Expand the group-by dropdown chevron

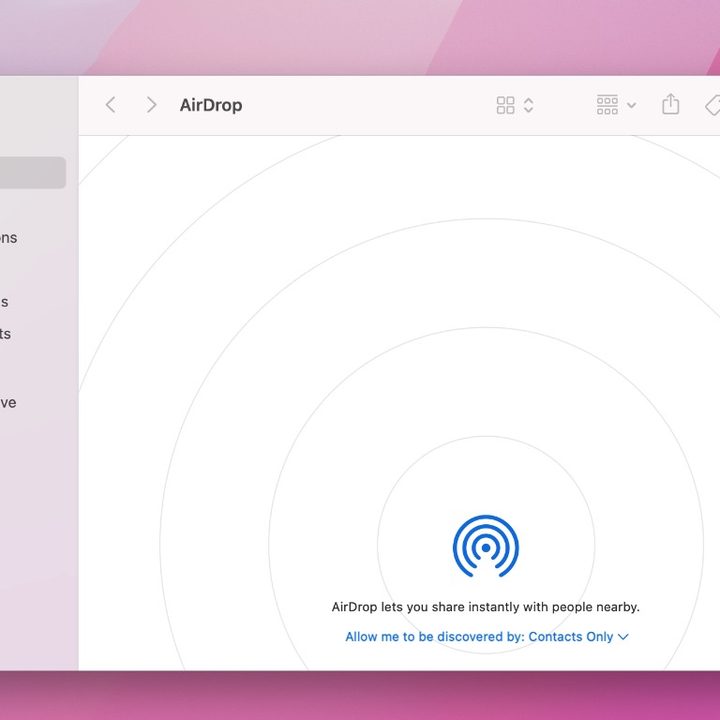click(x=632, y=105)
